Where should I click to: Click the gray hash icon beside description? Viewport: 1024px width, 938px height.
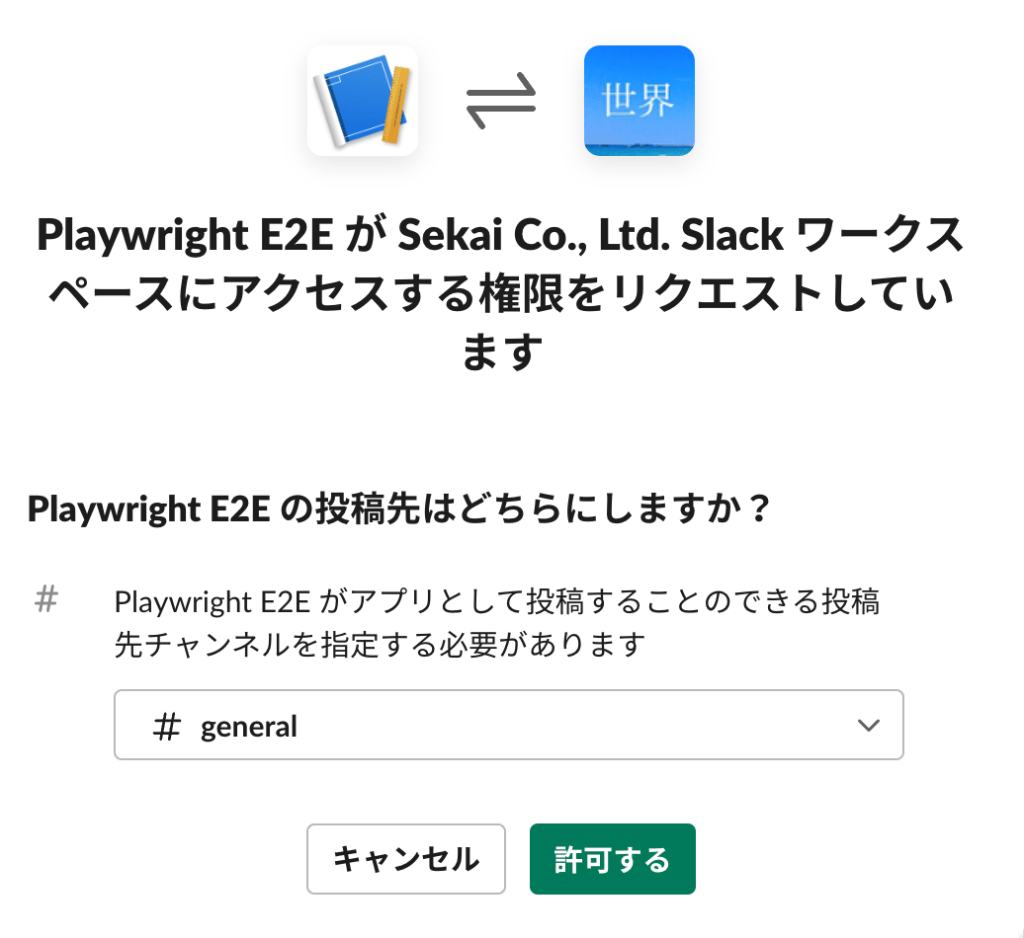point(46,600)
